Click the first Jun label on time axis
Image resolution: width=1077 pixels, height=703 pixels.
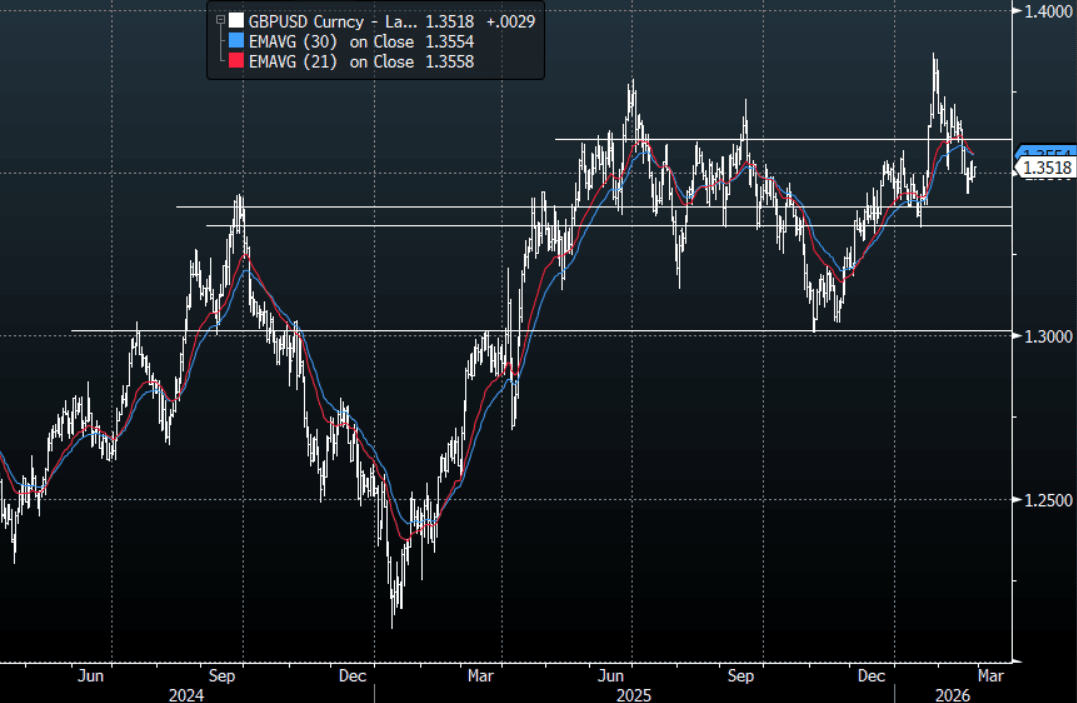(x=90, y=675)
